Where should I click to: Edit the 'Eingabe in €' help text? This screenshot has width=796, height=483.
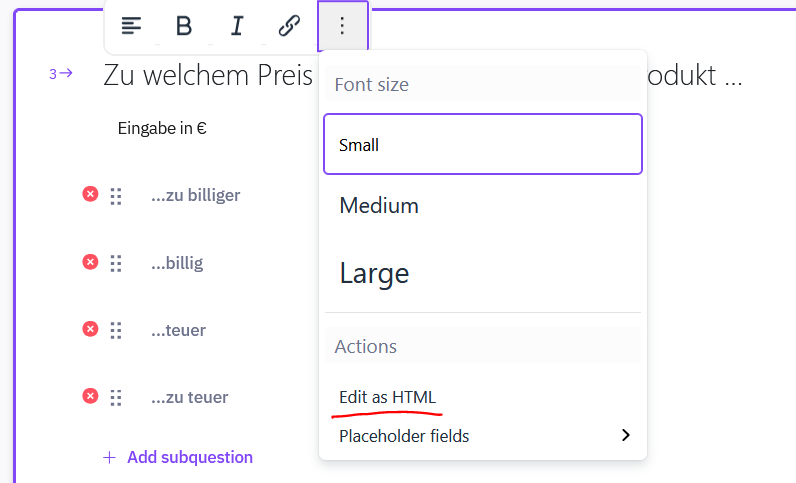point(162,128)
